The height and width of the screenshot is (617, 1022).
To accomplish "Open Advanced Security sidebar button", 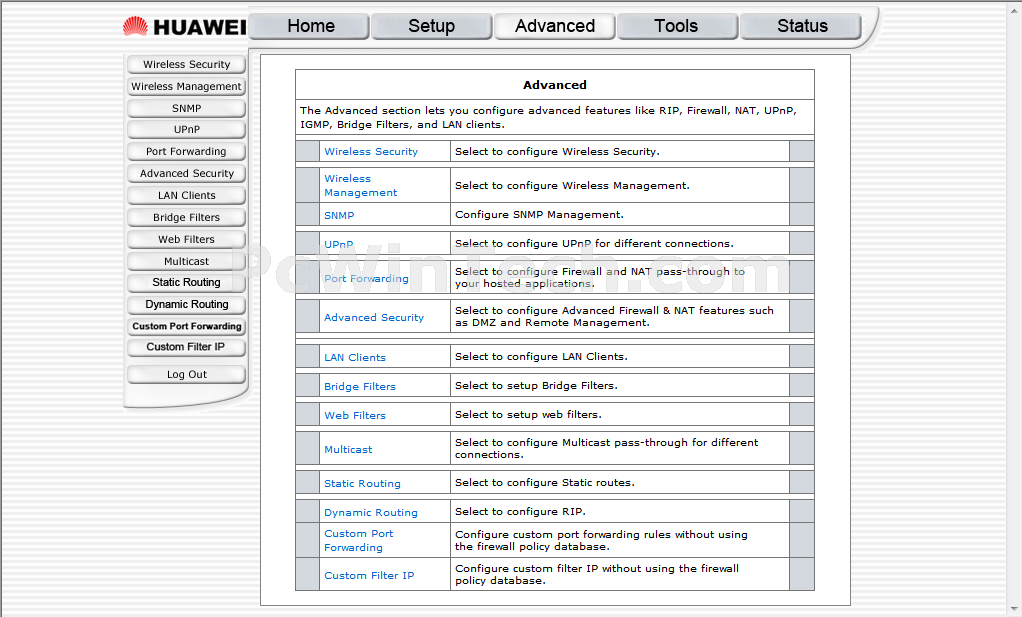I will coord(186,173).
